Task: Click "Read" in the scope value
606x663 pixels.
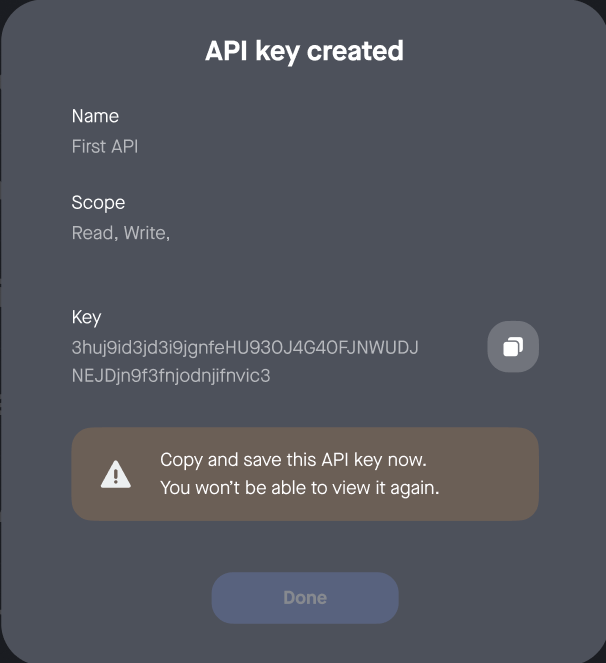Action: (x=92, y=234)
